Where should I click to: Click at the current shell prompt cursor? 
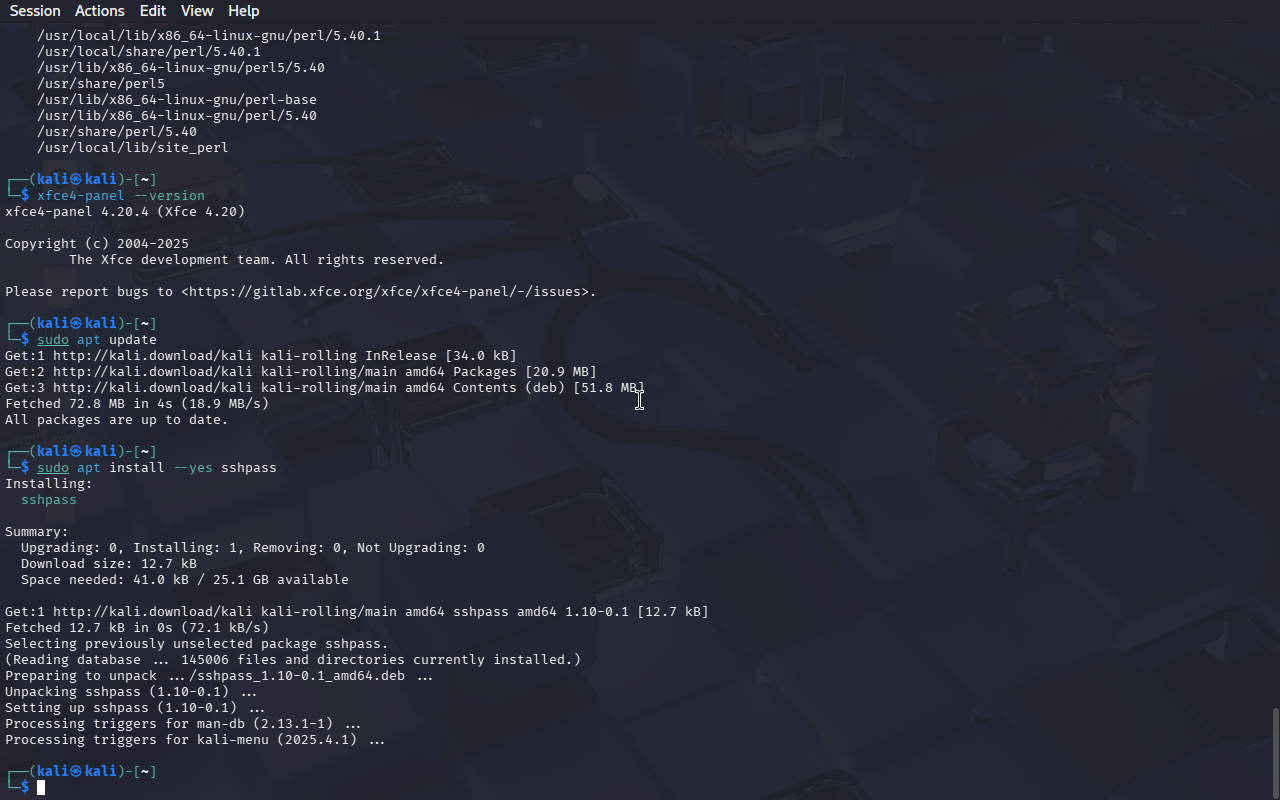coord(41,788)
